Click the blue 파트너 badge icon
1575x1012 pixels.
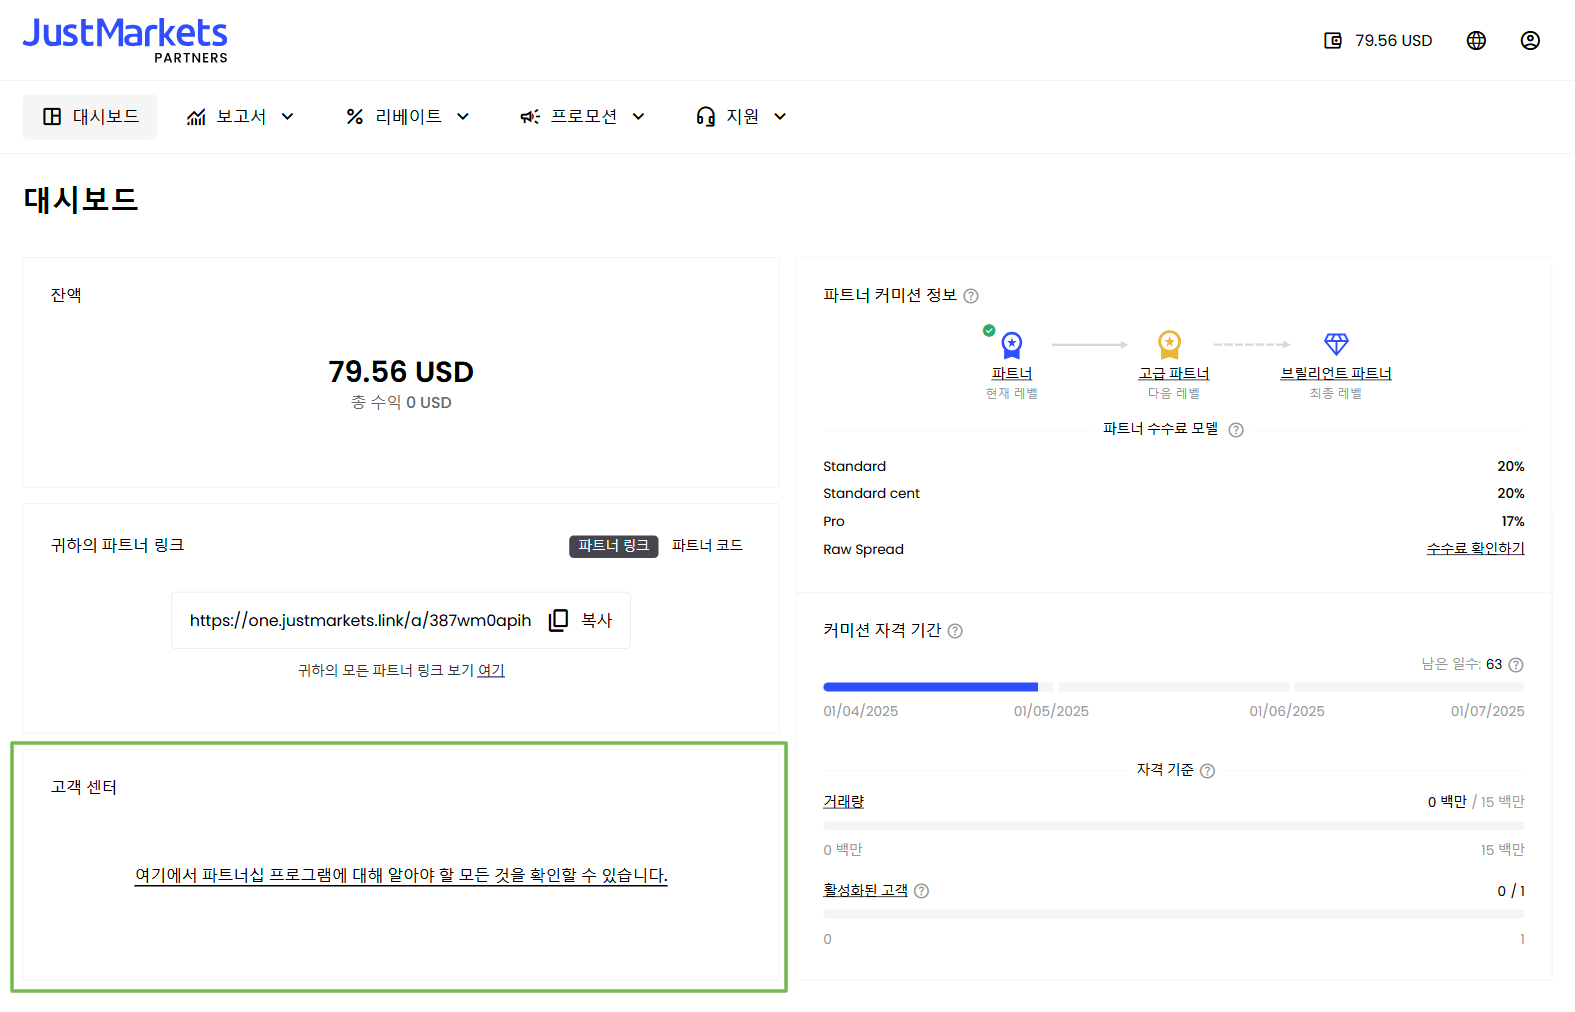tap(1012, 345)
